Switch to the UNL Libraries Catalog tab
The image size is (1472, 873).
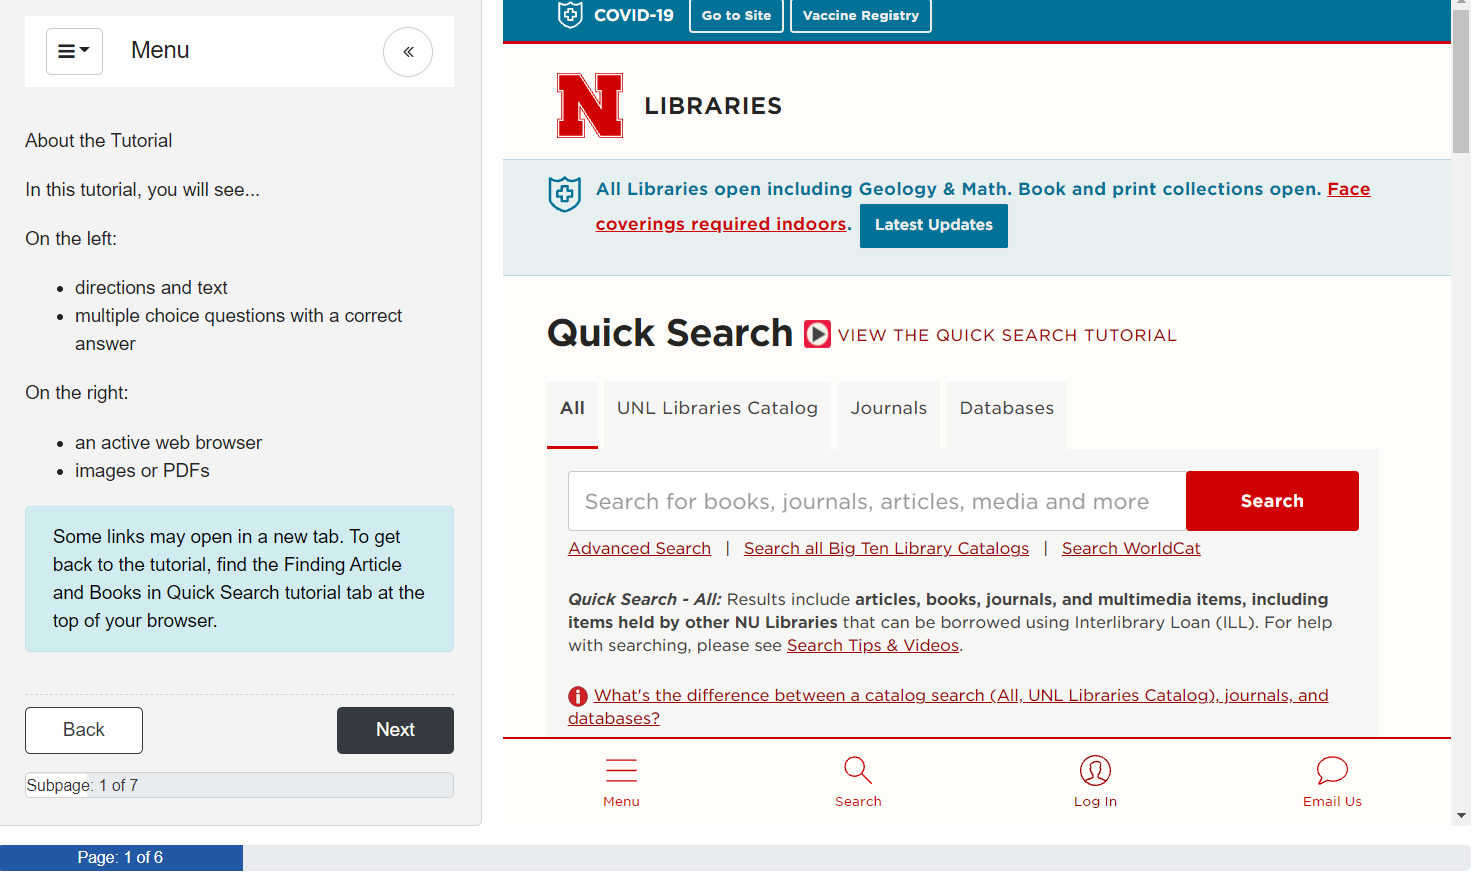717,408
